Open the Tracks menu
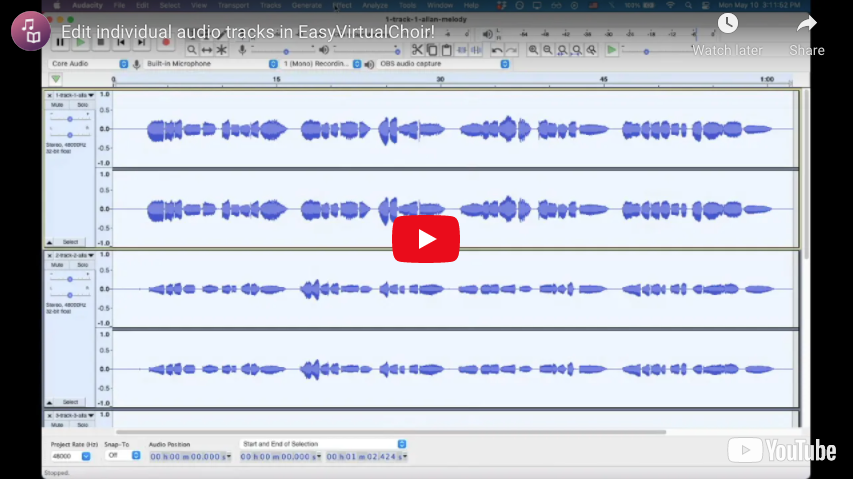This screenshot has height=479, width=853. click(x=270, y=5)
